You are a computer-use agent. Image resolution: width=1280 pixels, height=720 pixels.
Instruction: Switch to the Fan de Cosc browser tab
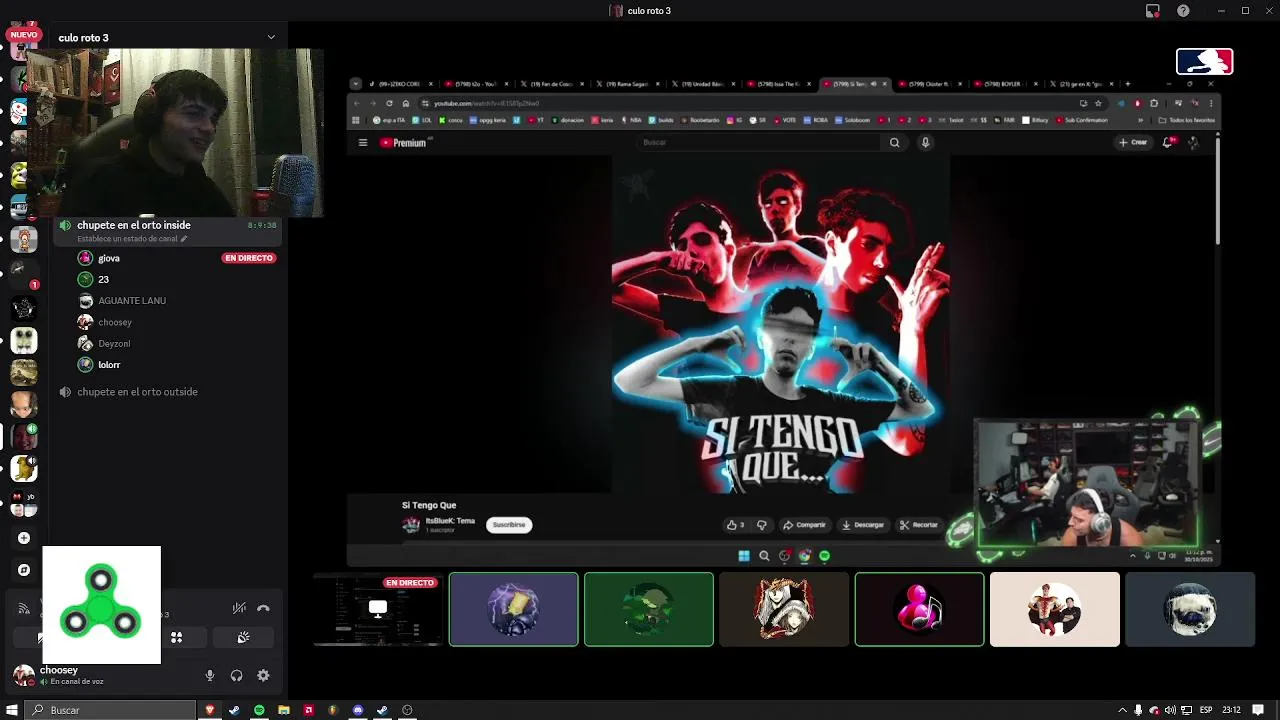[551, 84]
